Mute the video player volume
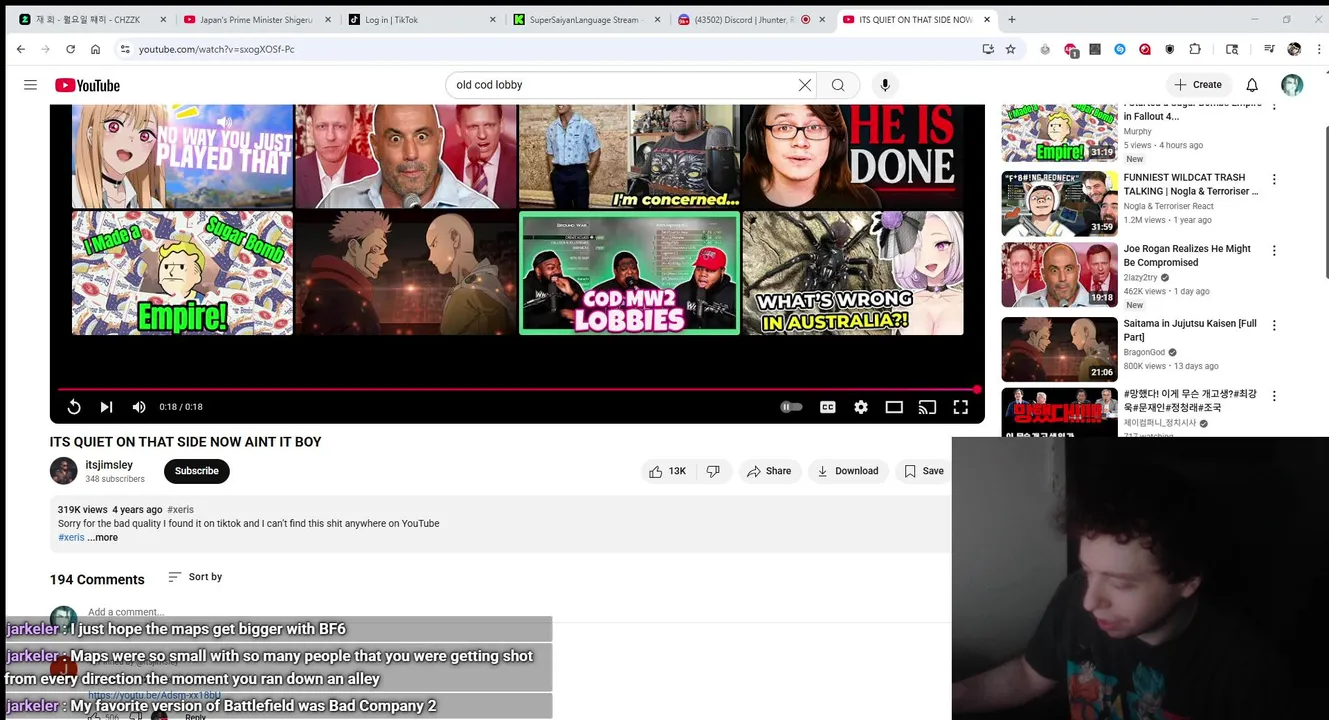 (x=139, y=407)
